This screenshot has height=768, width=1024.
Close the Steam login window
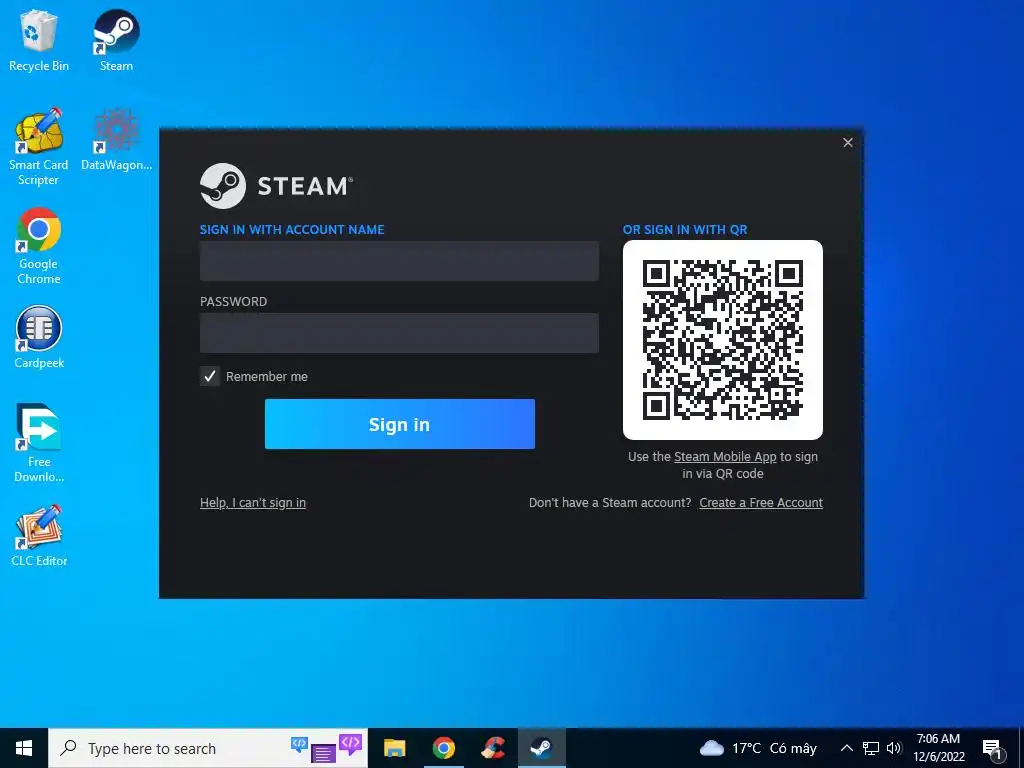(x=848, y=142)
